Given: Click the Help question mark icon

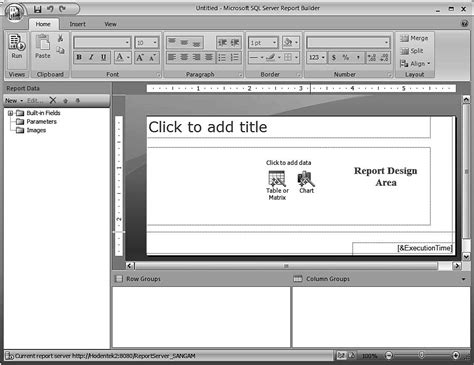Looking at the screenshot, I should (464, 24).
